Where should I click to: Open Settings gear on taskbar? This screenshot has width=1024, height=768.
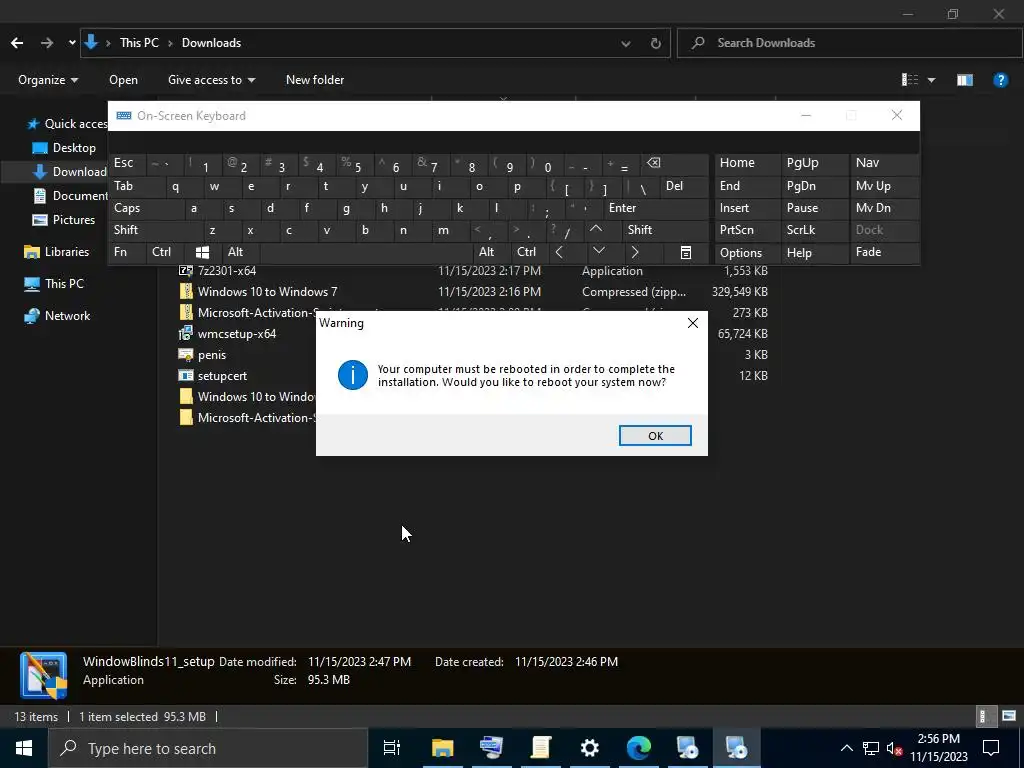pyautogui.click(x=590, y=748)
